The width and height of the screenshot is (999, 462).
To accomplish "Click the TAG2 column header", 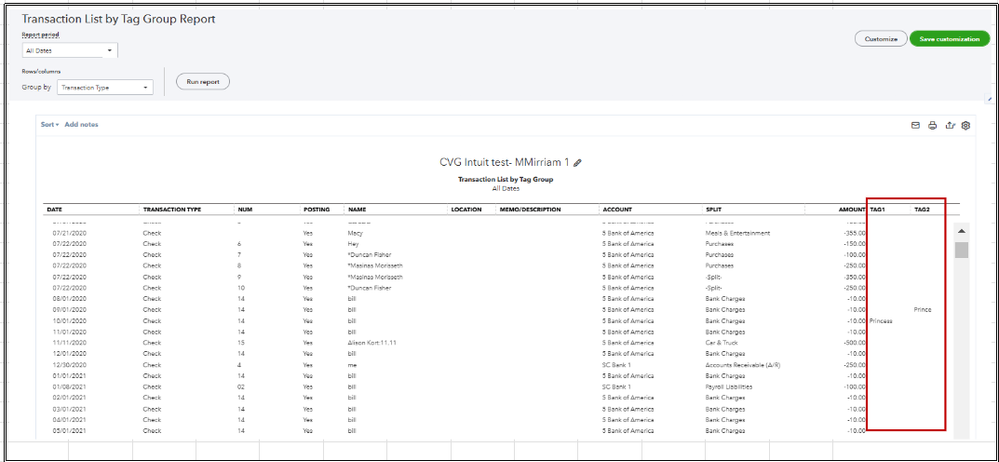I will point(922,210).
